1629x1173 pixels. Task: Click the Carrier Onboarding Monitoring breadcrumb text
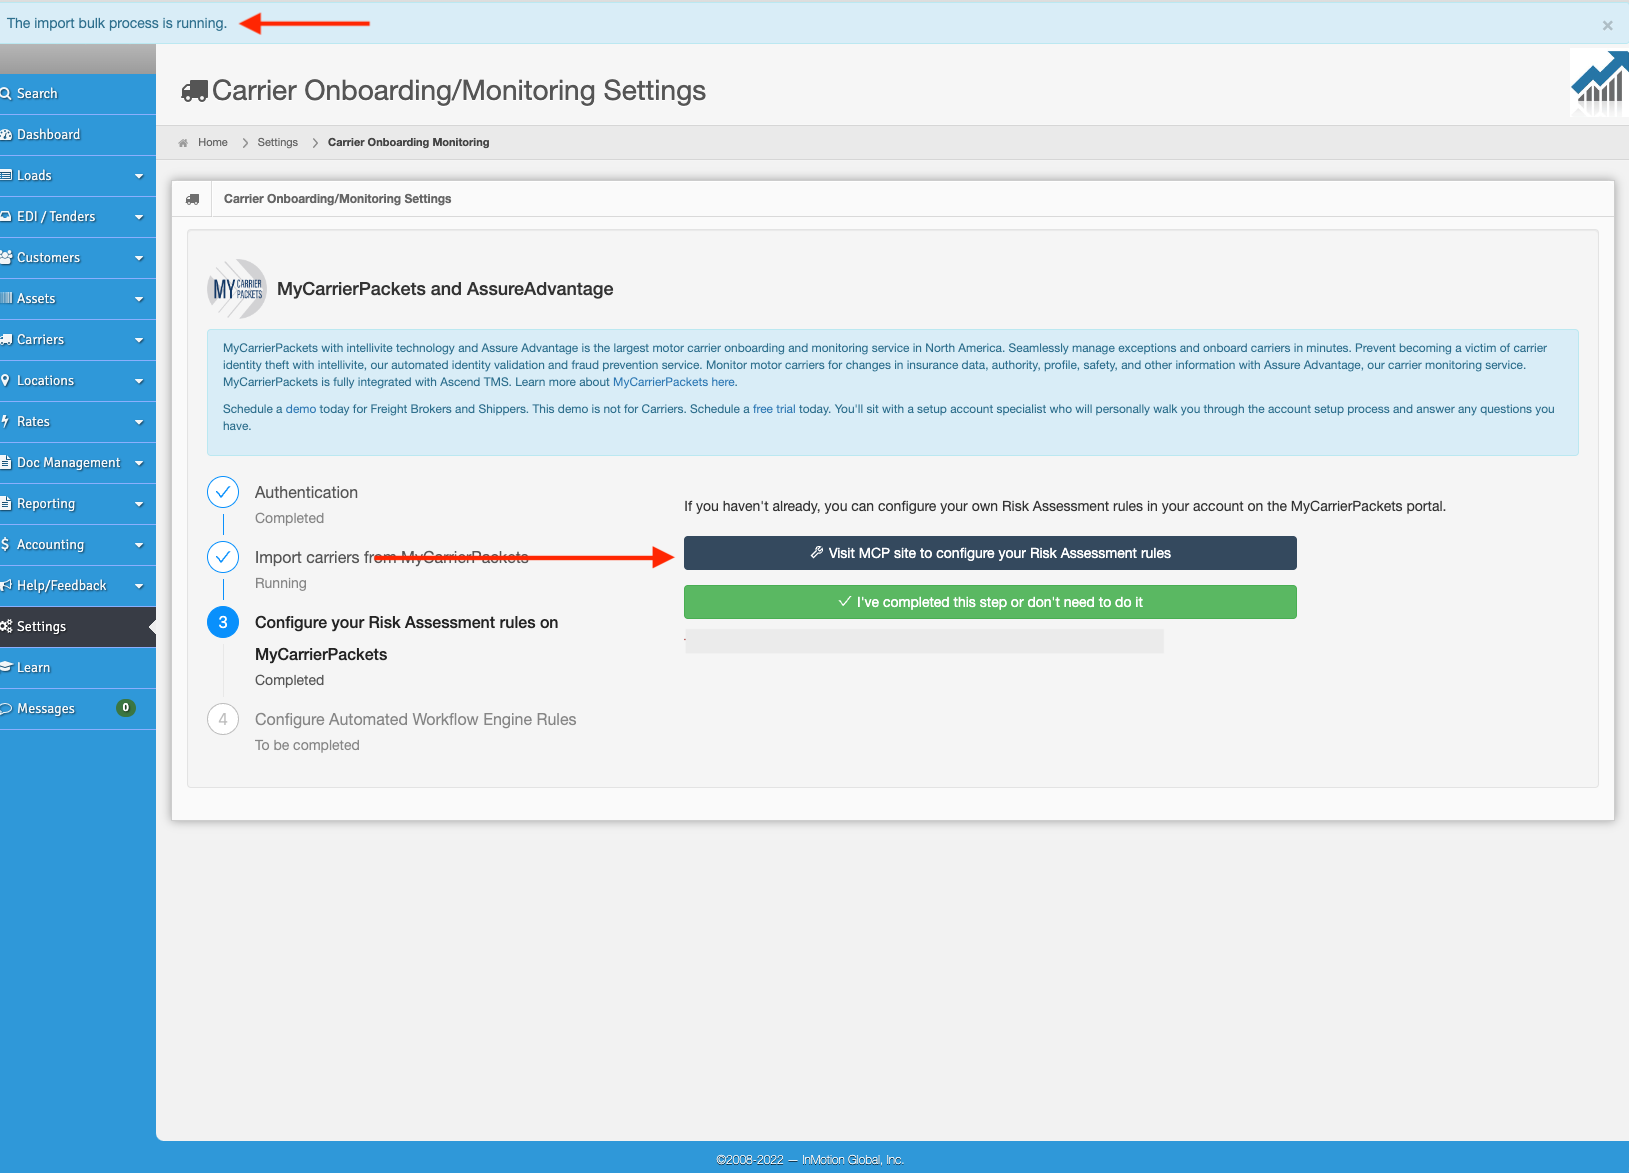409,143
